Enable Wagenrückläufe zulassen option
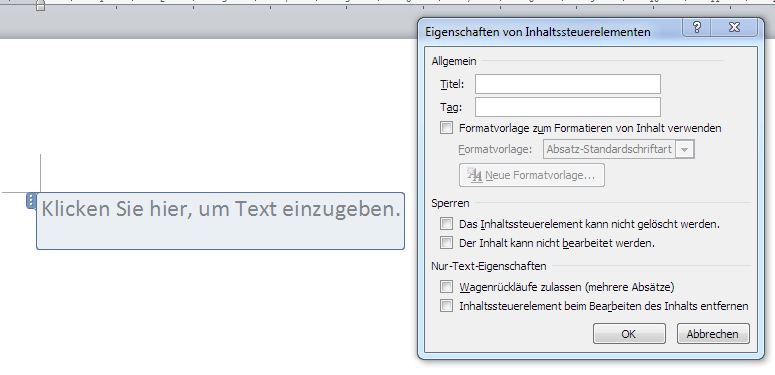 pyautogui.click(x=446, y=287)
